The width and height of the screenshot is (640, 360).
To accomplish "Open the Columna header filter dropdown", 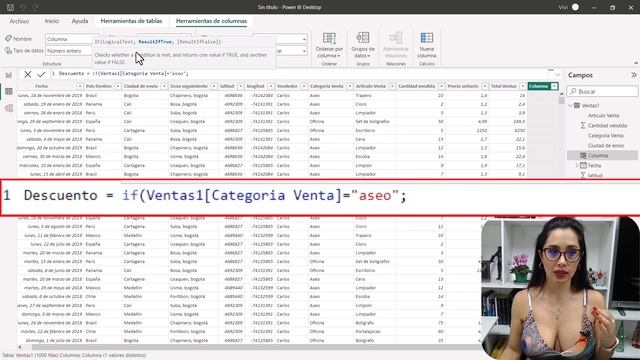I will (x=554, y=86).
